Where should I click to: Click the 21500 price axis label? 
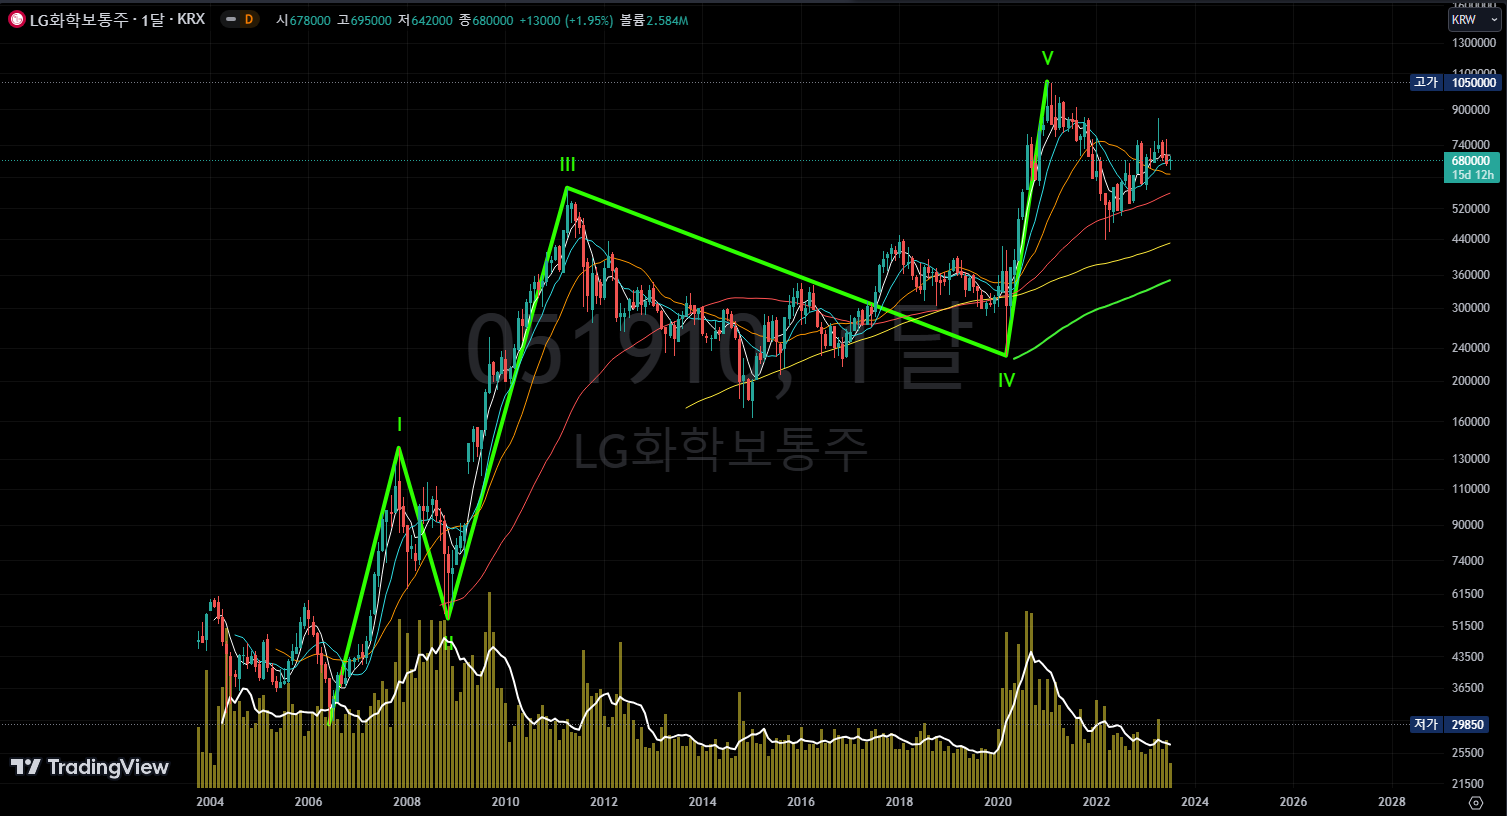pyautogui.click(x=1468, y=784)
